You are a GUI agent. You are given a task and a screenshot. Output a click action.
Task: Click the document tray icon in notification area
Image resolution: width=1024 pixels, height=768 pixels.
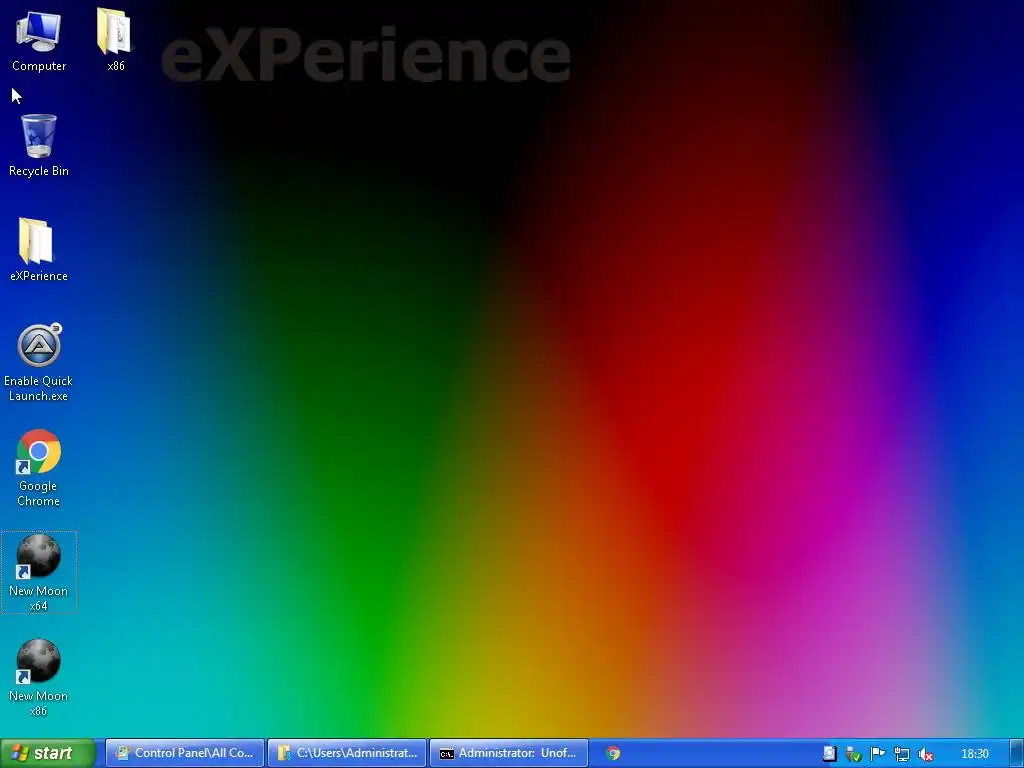829,754
